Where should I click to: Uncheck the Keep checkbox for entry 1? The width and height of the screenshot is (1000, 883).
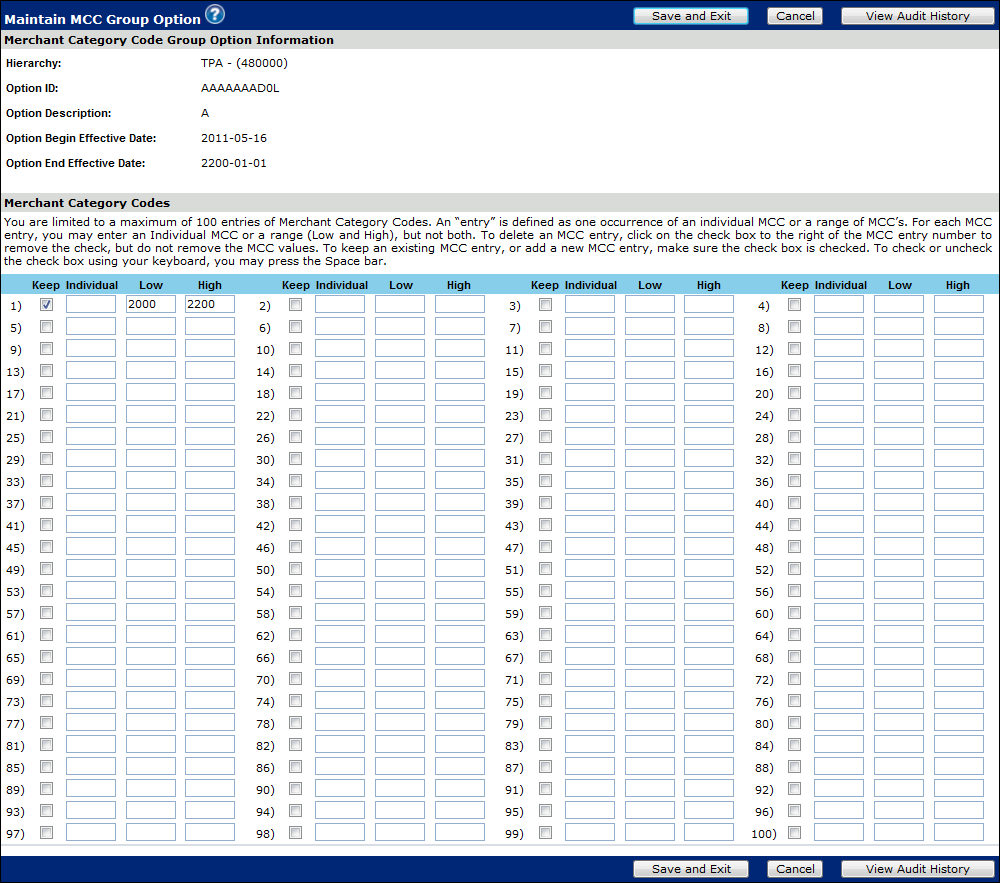pos(47,305)
